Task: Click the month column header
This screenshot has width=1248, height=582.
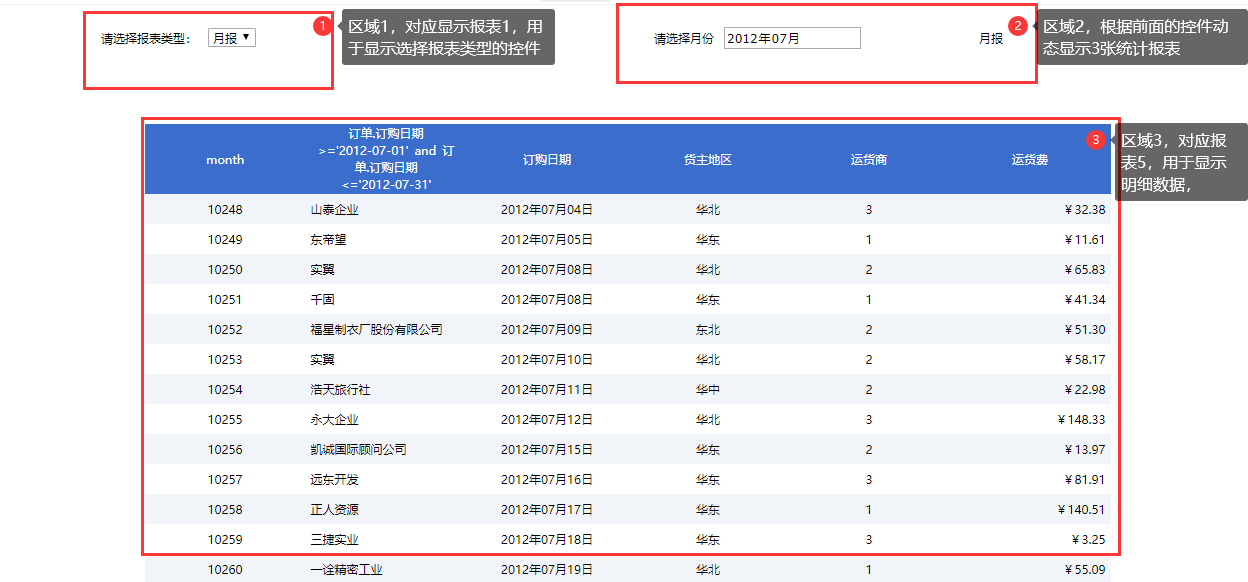Action: [x=225, y=160]
